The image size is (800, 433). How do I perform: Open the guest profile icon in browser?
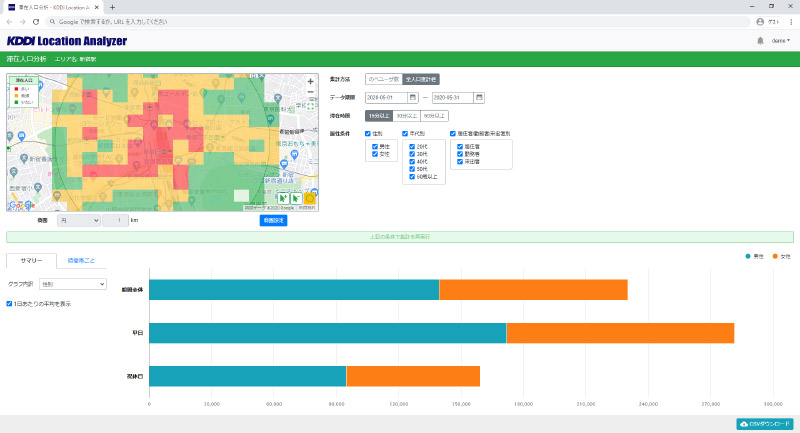pos(760,22)
